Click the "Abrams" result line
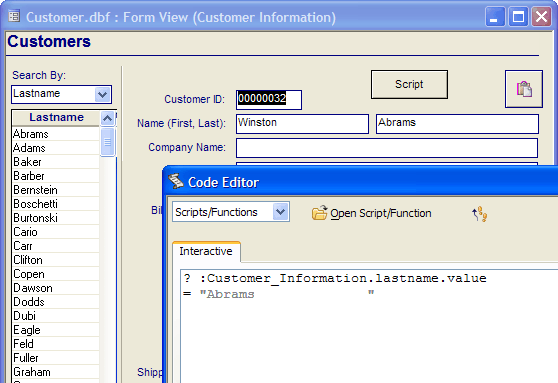Viewport: 558px width, 383px height. point(279,294)
